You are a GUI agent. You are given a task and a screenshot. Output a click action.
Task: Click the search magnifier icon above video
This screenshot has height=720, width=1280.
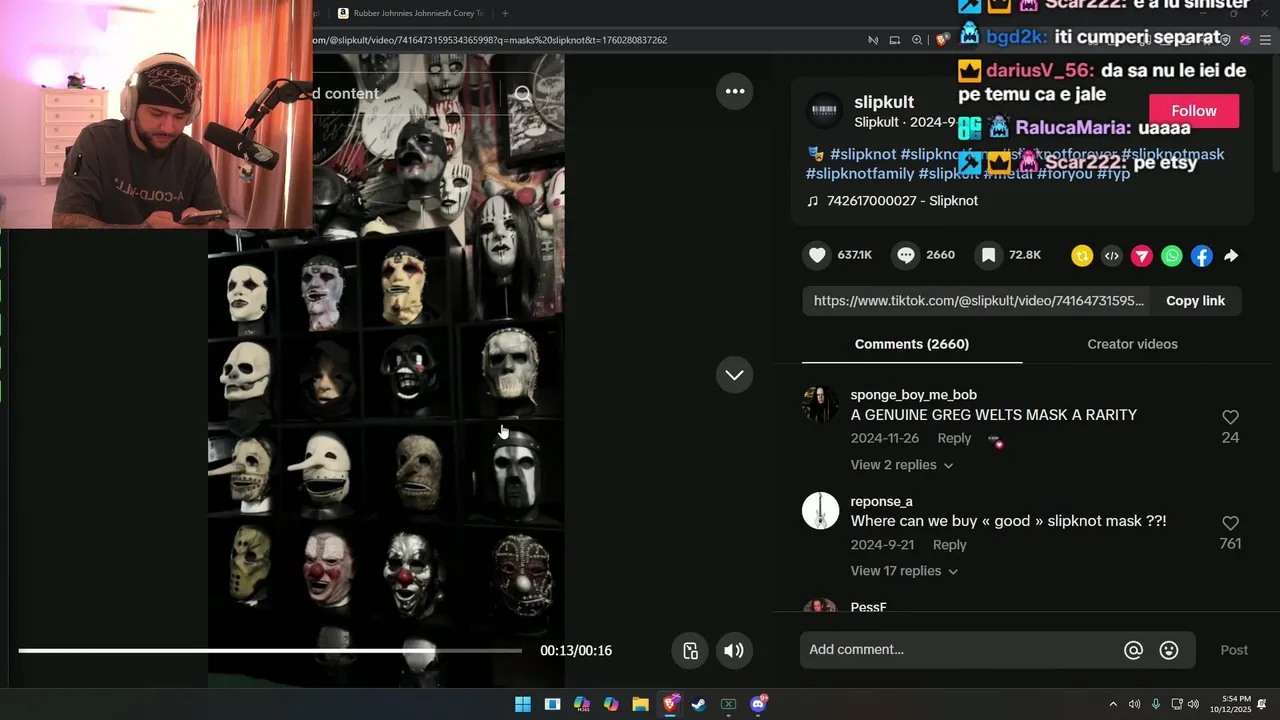click(x=523, y=94)
